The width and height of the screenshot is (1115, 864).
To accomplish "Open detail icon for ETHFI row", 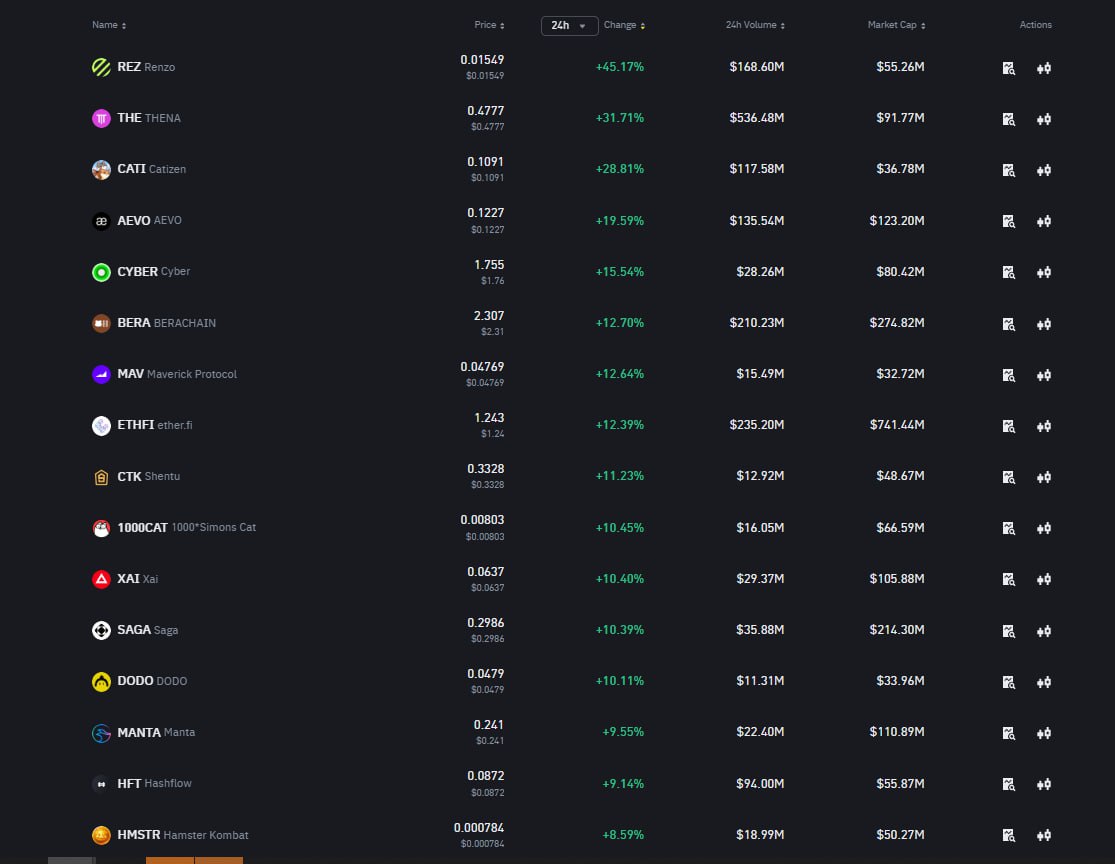I will tap(1008, 426).
